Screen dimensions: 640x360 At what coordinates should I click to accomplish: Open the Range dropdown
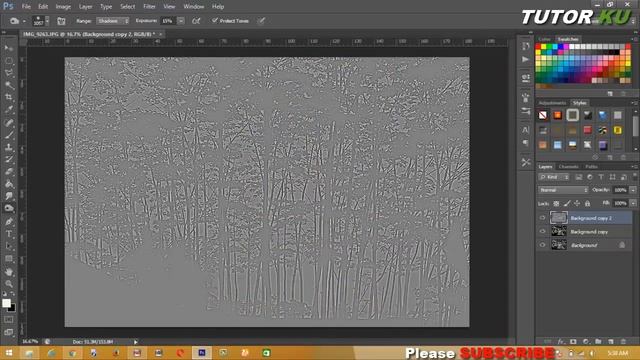pos(113,21)
